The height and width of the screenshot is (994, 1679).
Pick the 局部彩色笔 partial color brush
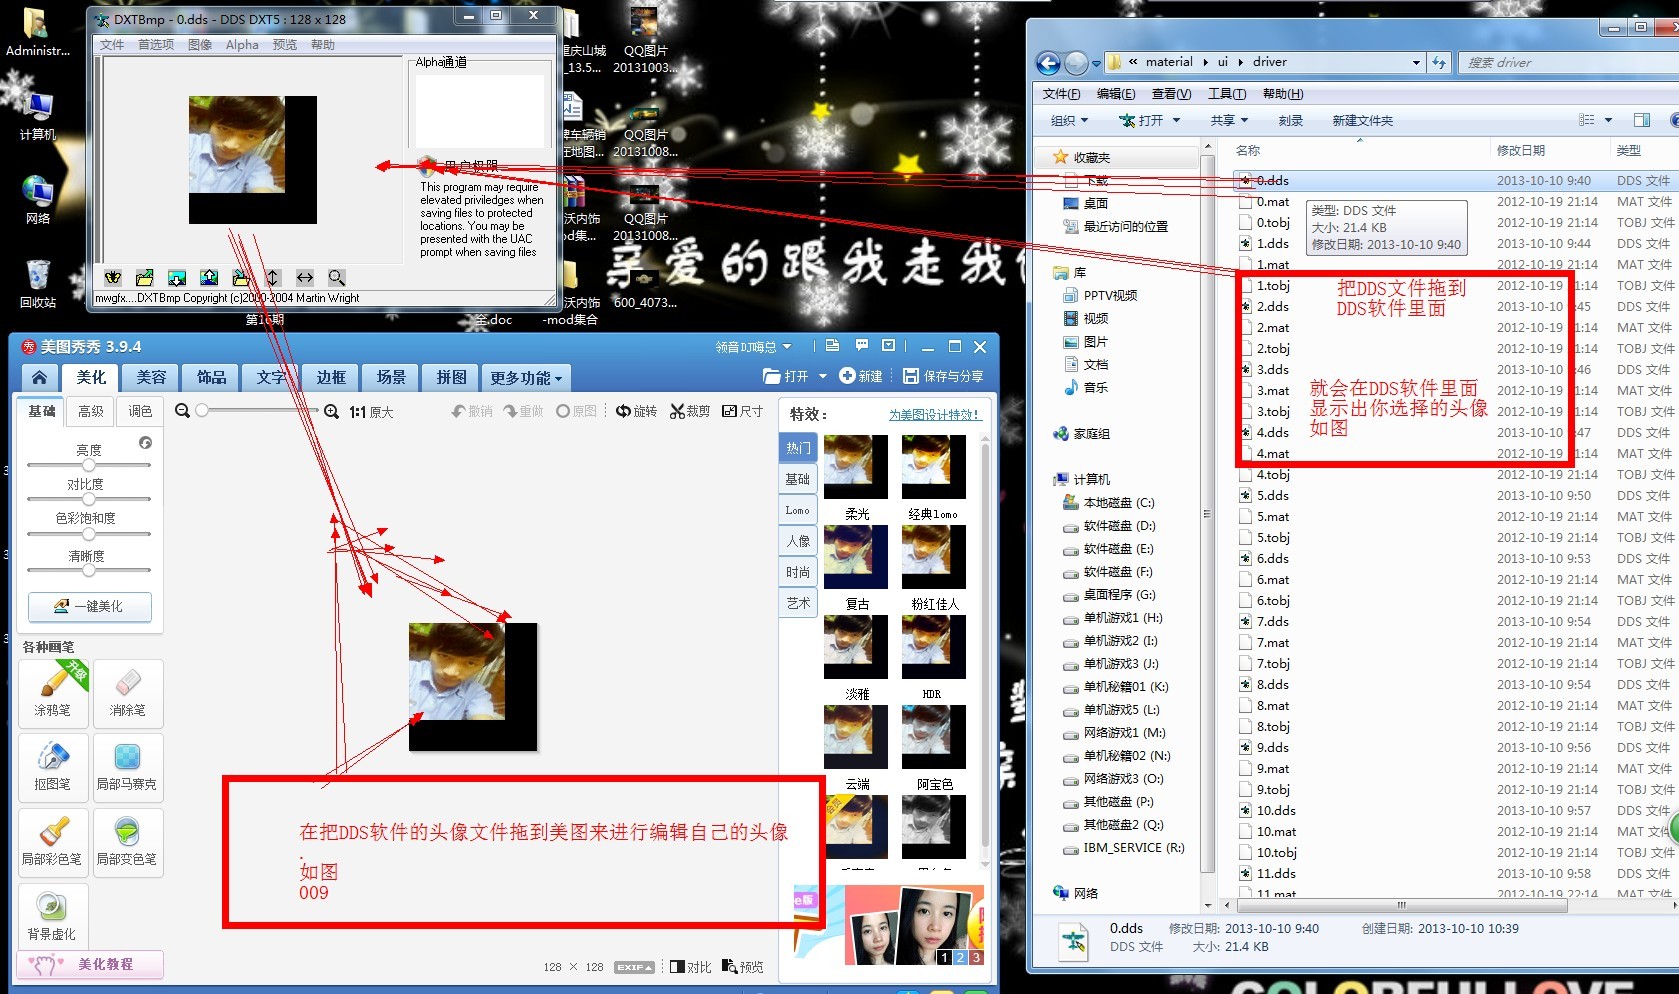53,841
